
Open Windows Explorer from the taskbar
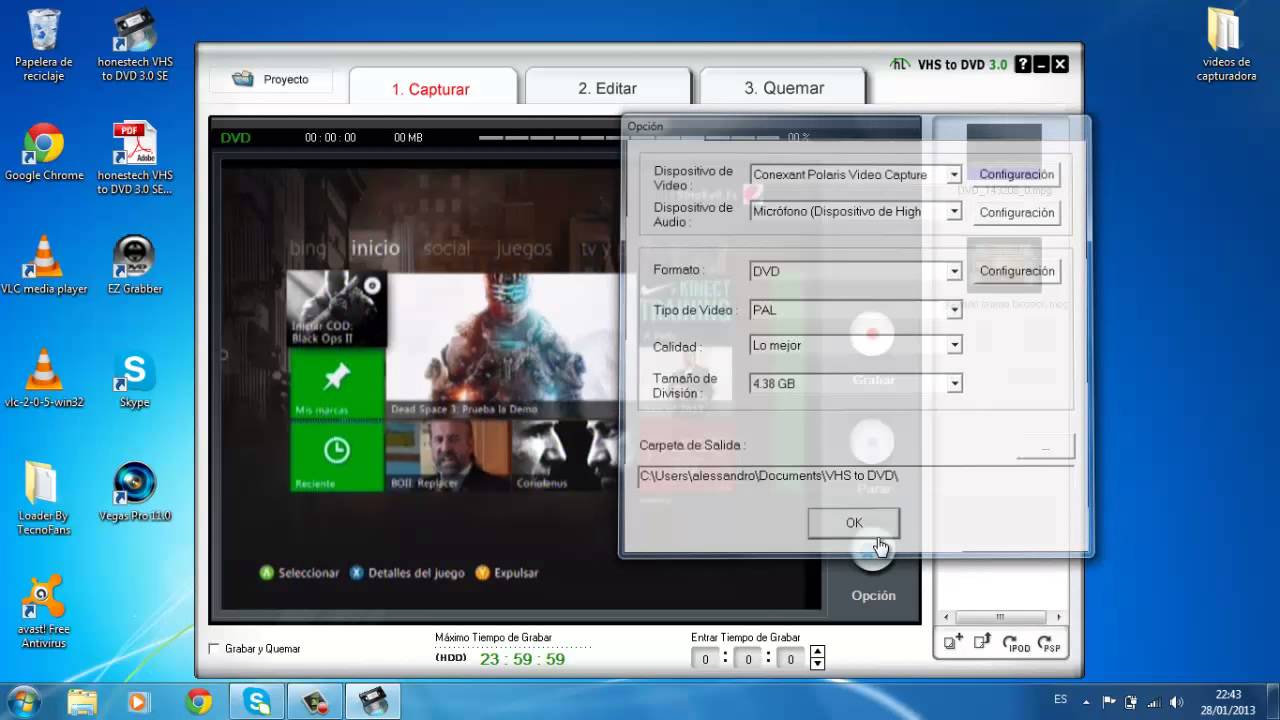[x=82, y=701]
